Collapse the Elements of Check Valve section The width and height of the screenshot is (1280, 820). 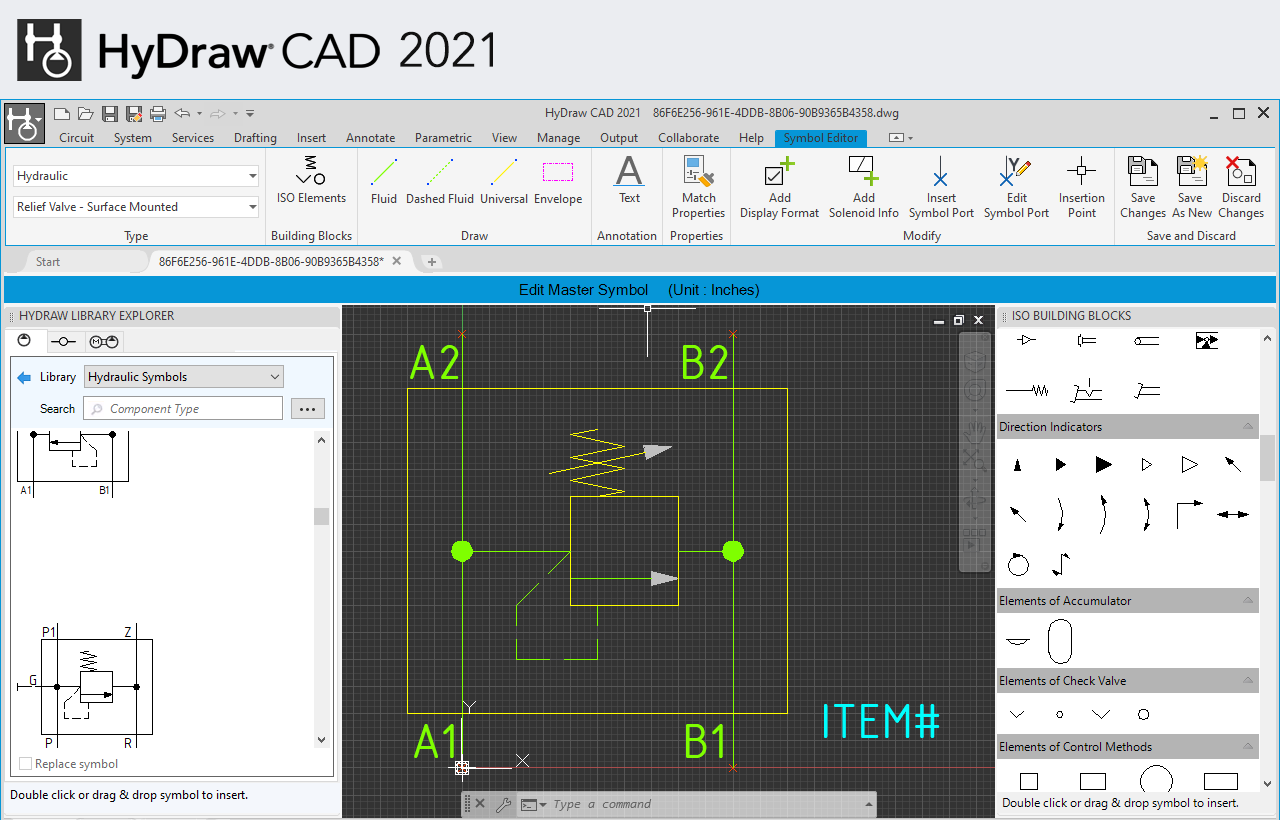[1248, 681]
